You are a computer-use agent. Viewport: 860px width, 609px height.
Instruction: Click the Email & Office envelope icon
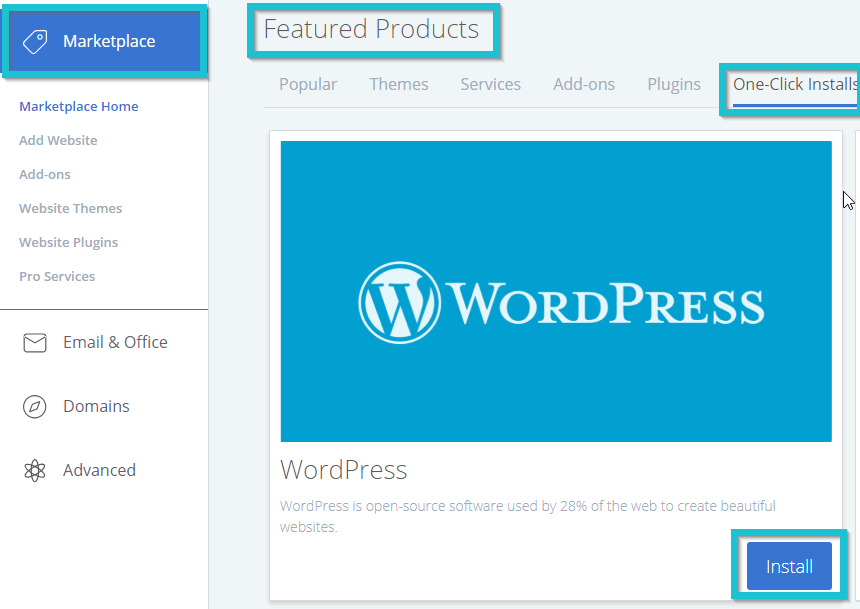pos(35,342)
